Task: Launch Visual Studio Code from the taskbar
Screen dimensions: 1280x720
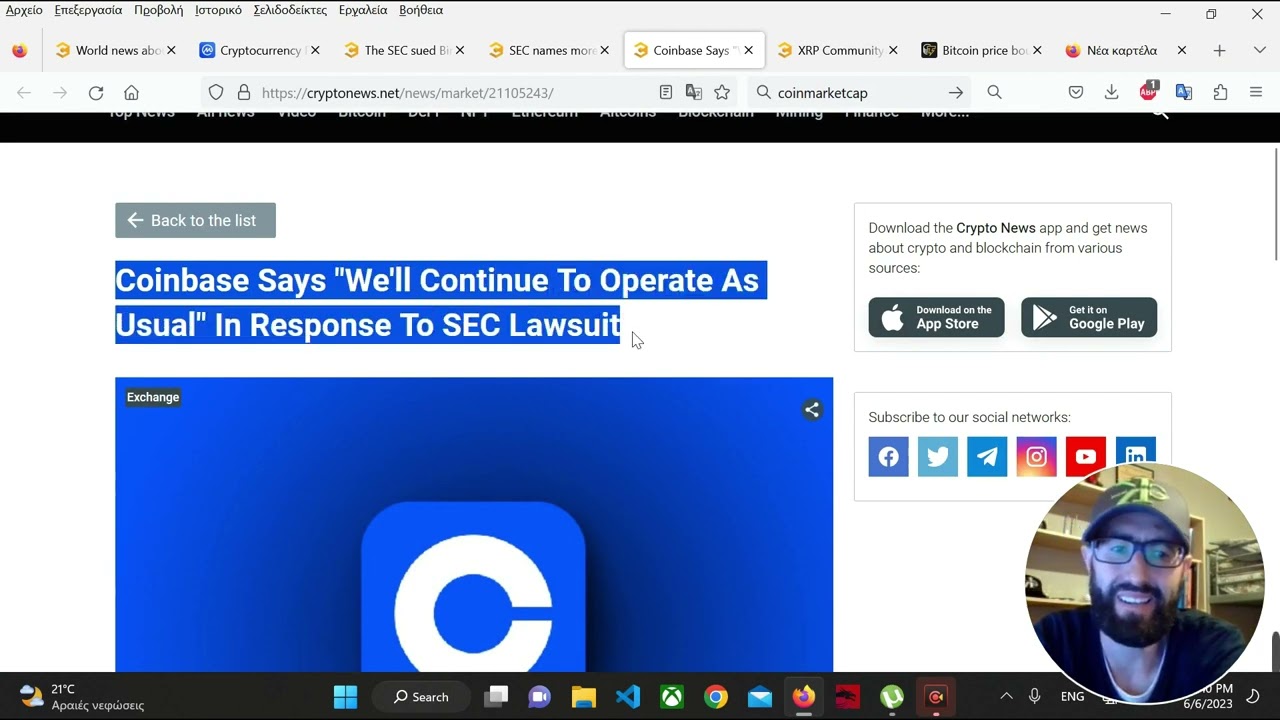Action: 628,697
